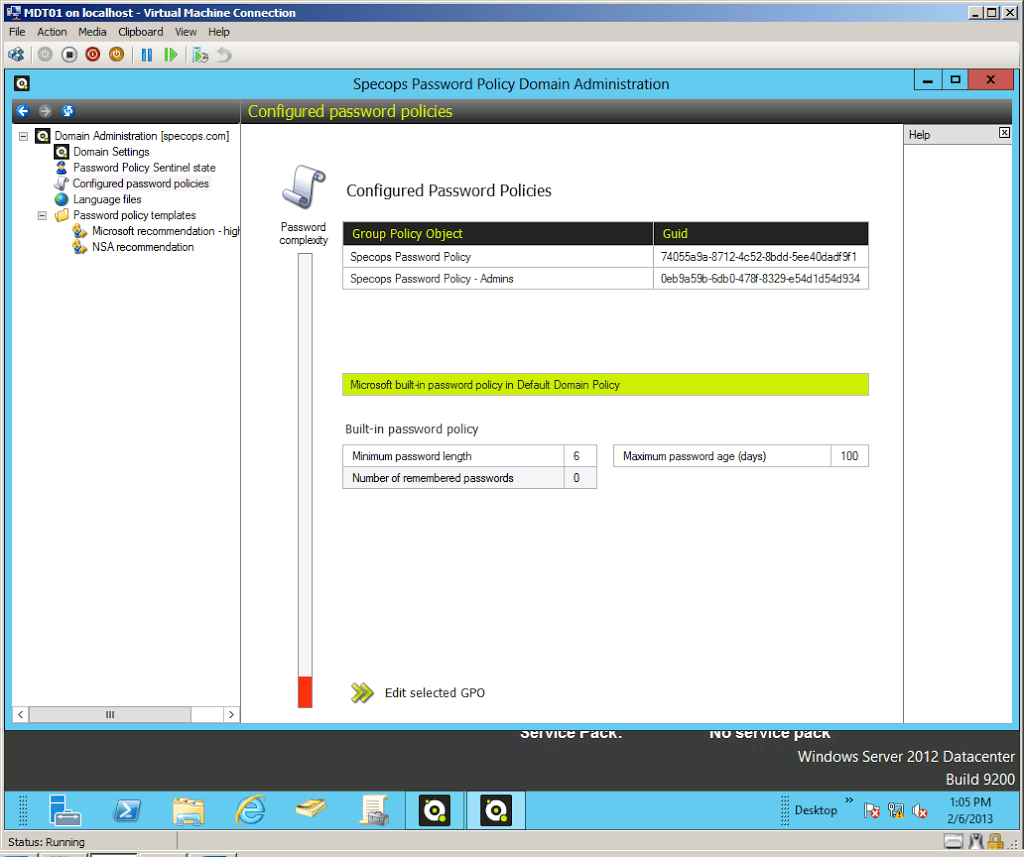Launch Internet Explorer from the taskbar
This screenshot has width=1024, height=857.
pyautogui.click(x=251, y=811)
